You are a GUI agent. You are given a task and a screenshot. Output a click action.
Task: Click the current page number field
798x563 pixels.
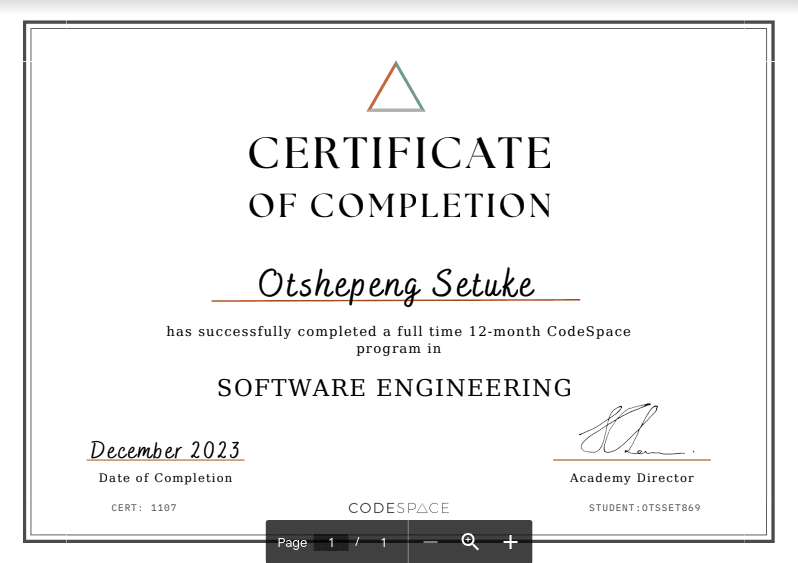(x=331, y=543)
